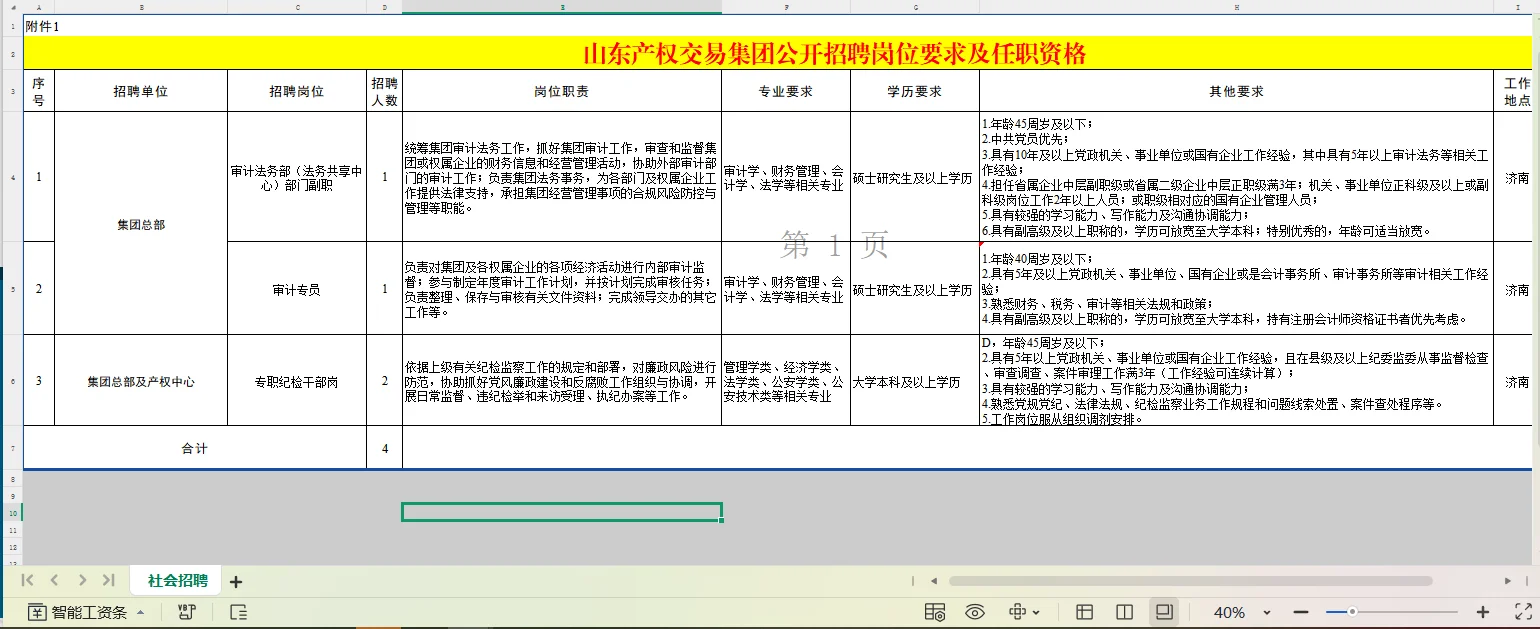The height and width of the screenshot is (629, 1540).
Task: Click the 岗位职责 header cell
Action: (x=562, y=91)
